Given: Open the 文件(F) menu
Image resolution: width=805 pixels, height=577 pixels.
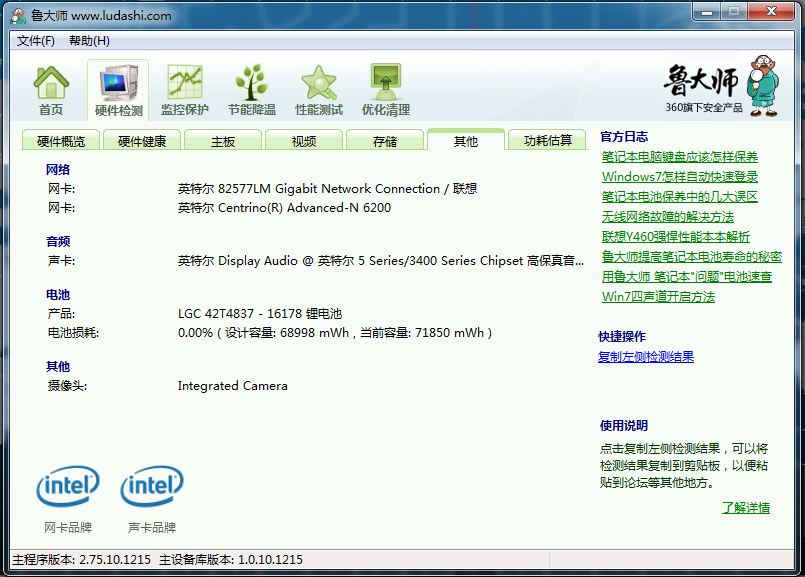Looking at the screenshot, I should tap(35, 41).
